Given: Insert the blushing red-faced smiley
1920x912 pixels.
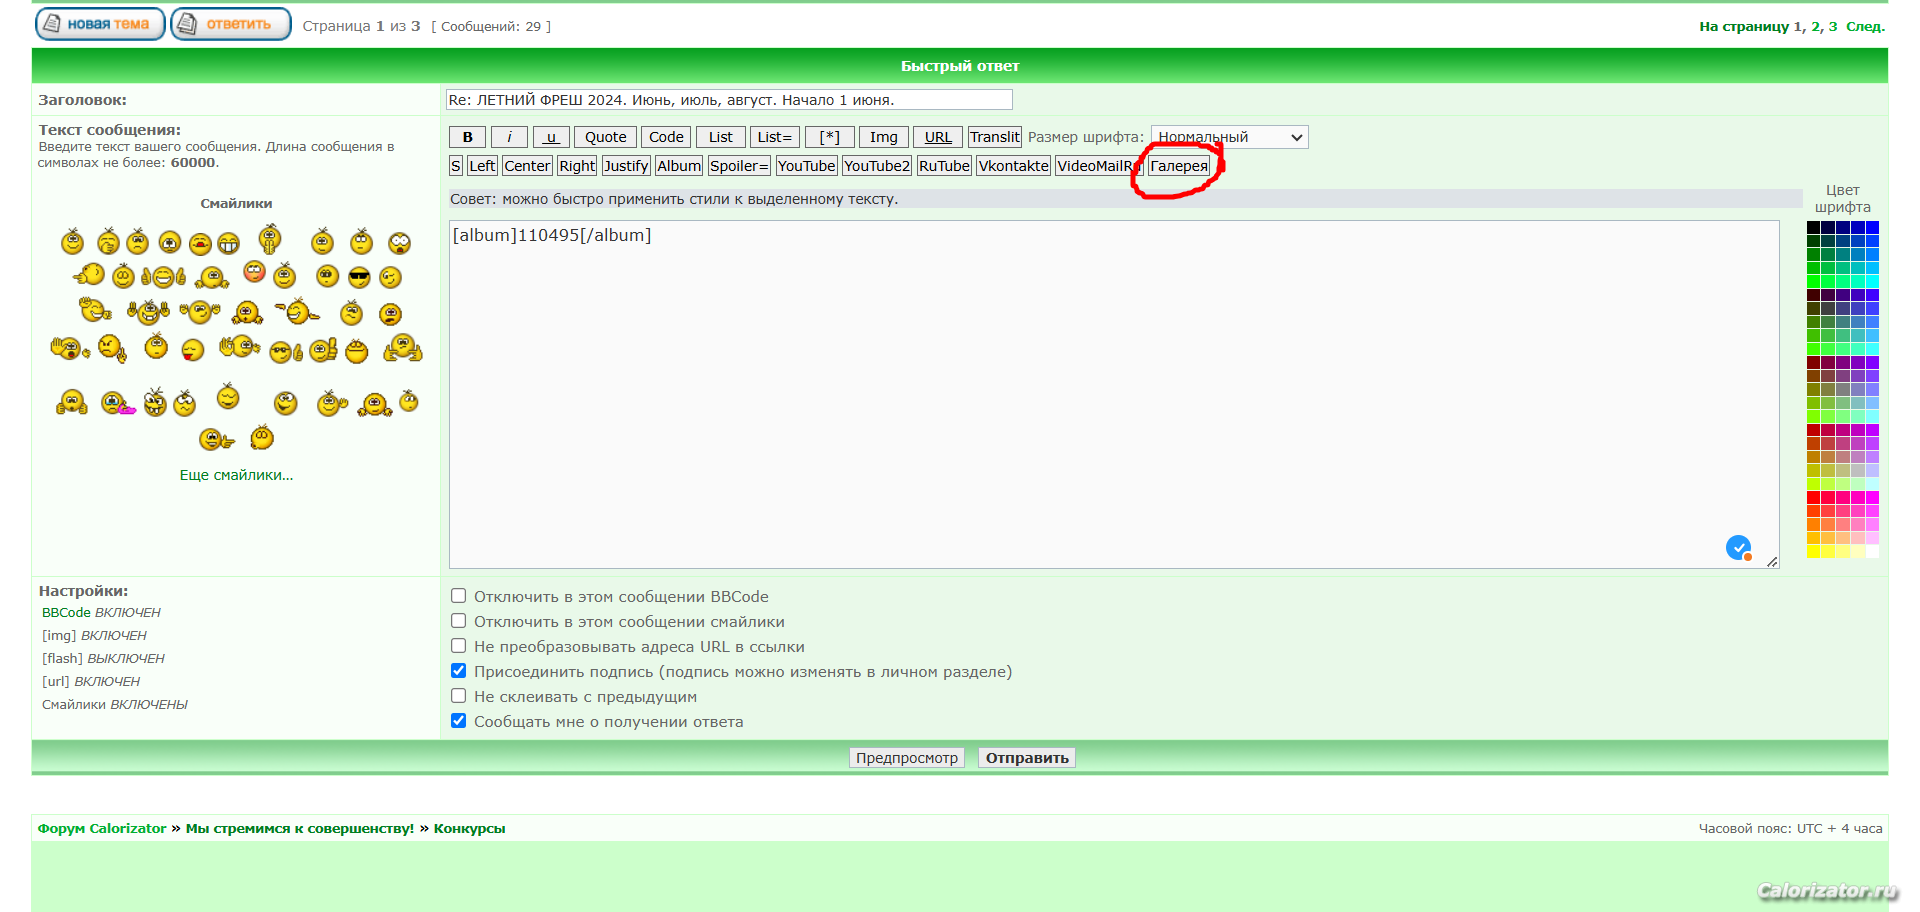Looking at the screenshot, I should (254, 271).
